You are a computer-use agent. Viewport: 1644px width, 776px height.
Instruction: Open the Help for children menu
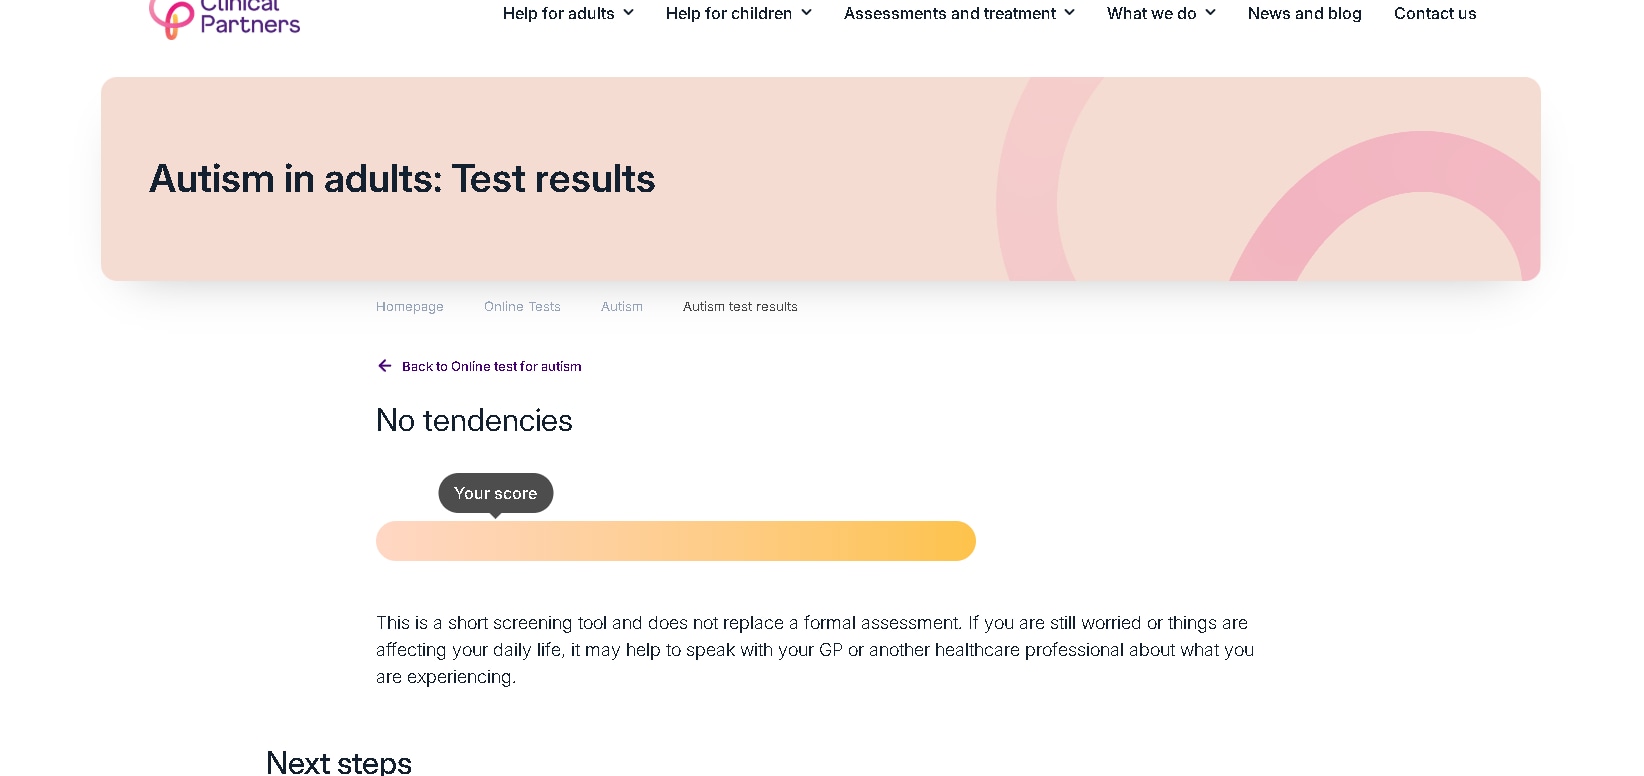(728, 13)
